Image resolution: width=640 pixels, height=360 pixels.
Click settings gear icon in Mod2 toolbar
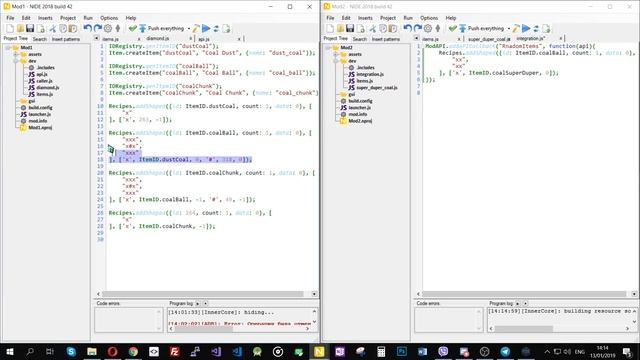click(428, 29)
